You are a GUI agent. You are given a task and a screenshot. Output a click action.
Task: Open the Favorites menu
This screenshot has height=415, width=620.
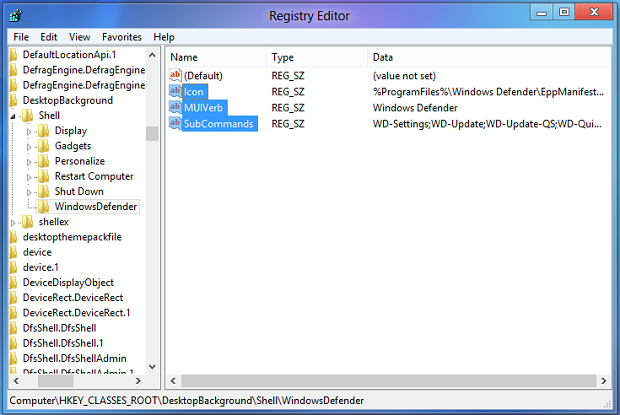122,37
